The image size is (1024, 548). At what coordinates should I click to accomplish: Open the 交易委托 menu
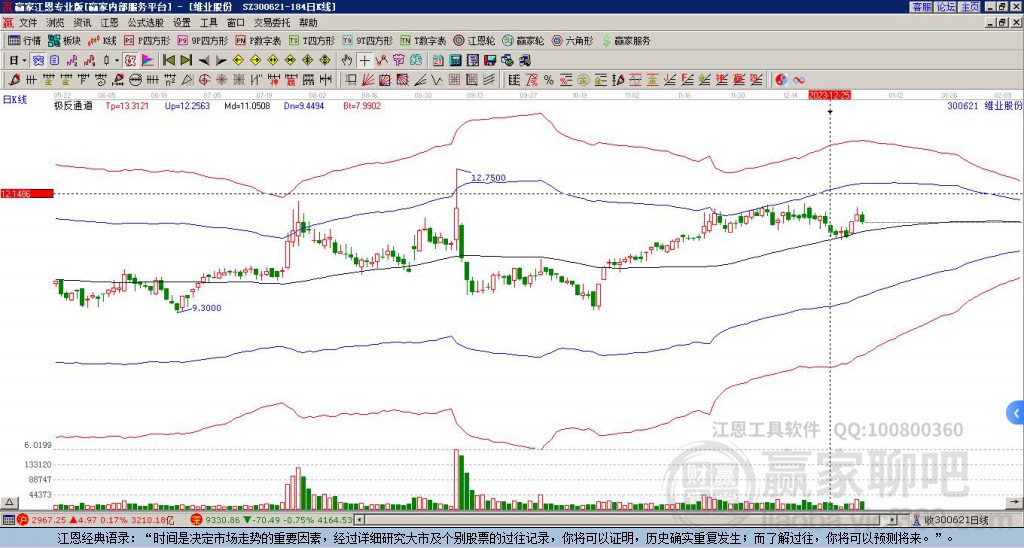point(274,23)
